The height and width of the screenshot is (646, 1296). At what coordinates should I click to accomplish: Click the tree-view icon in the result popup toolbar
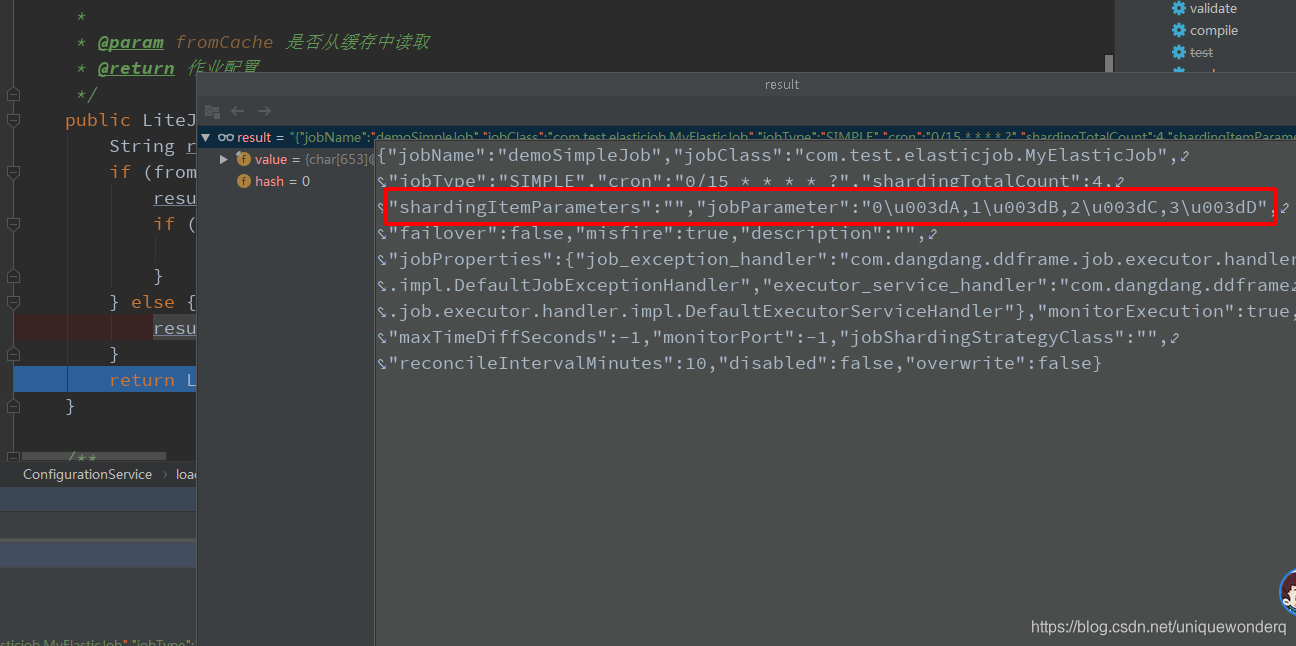212,111
